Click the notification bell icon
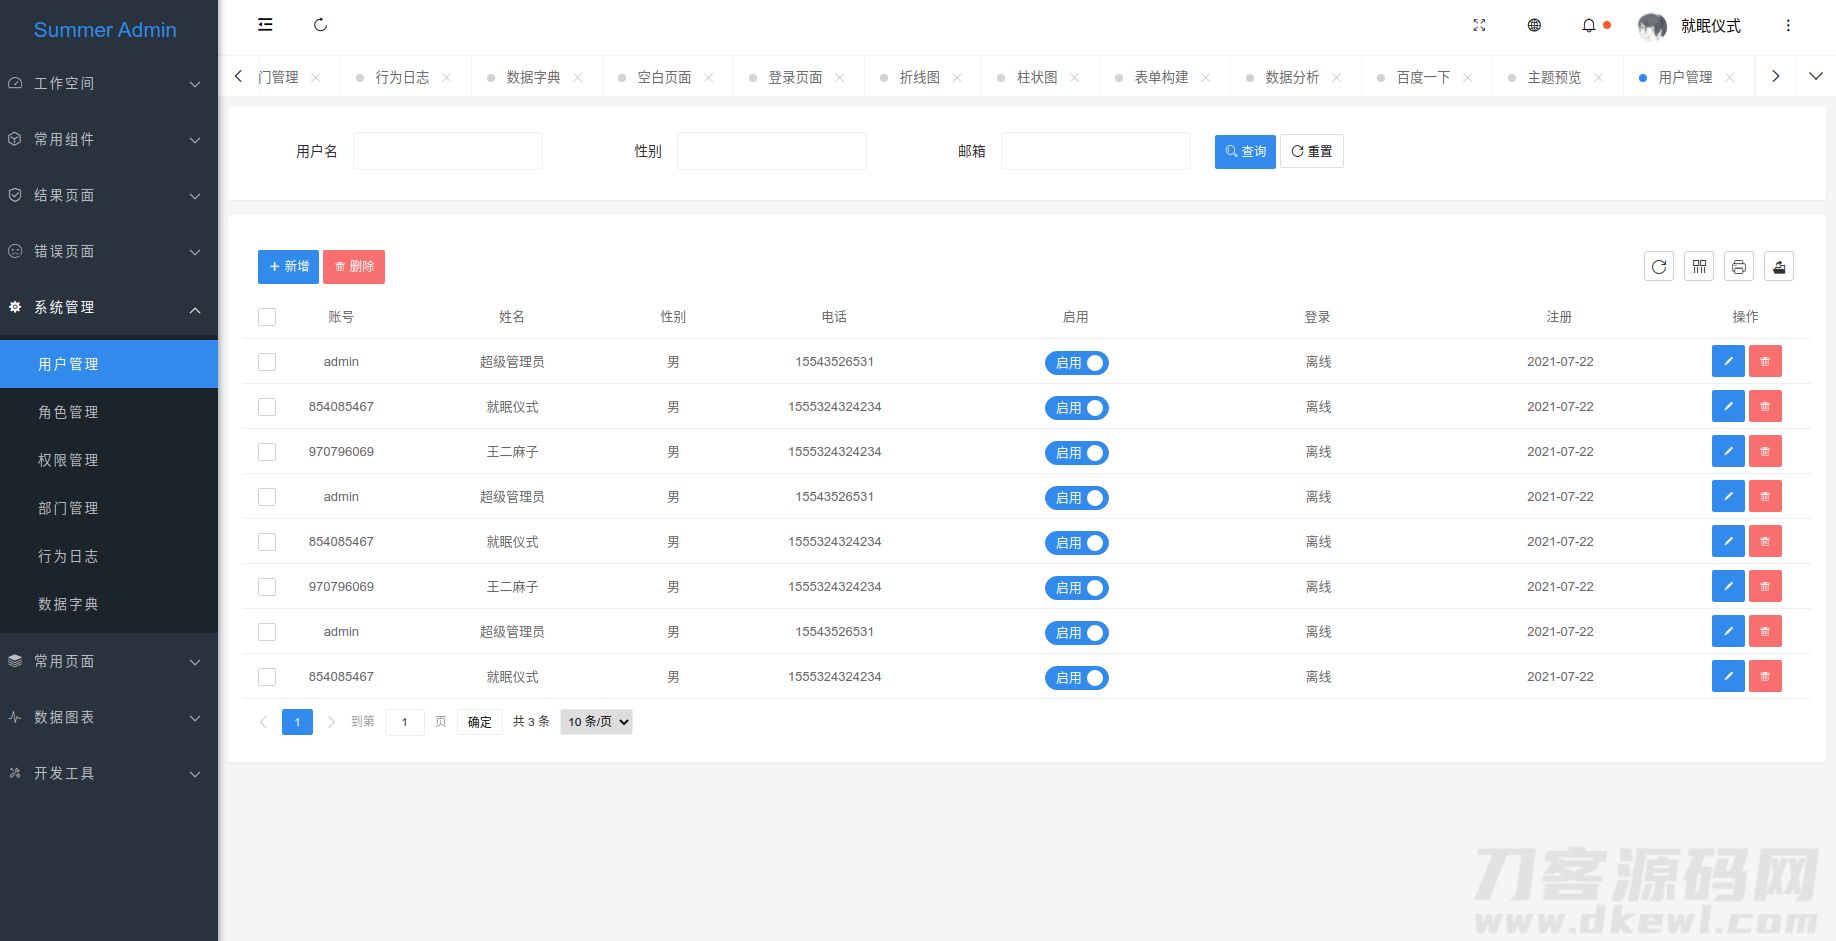Image resolution: width=1836 pixels, height=941 pixels. click(1589, 25)
